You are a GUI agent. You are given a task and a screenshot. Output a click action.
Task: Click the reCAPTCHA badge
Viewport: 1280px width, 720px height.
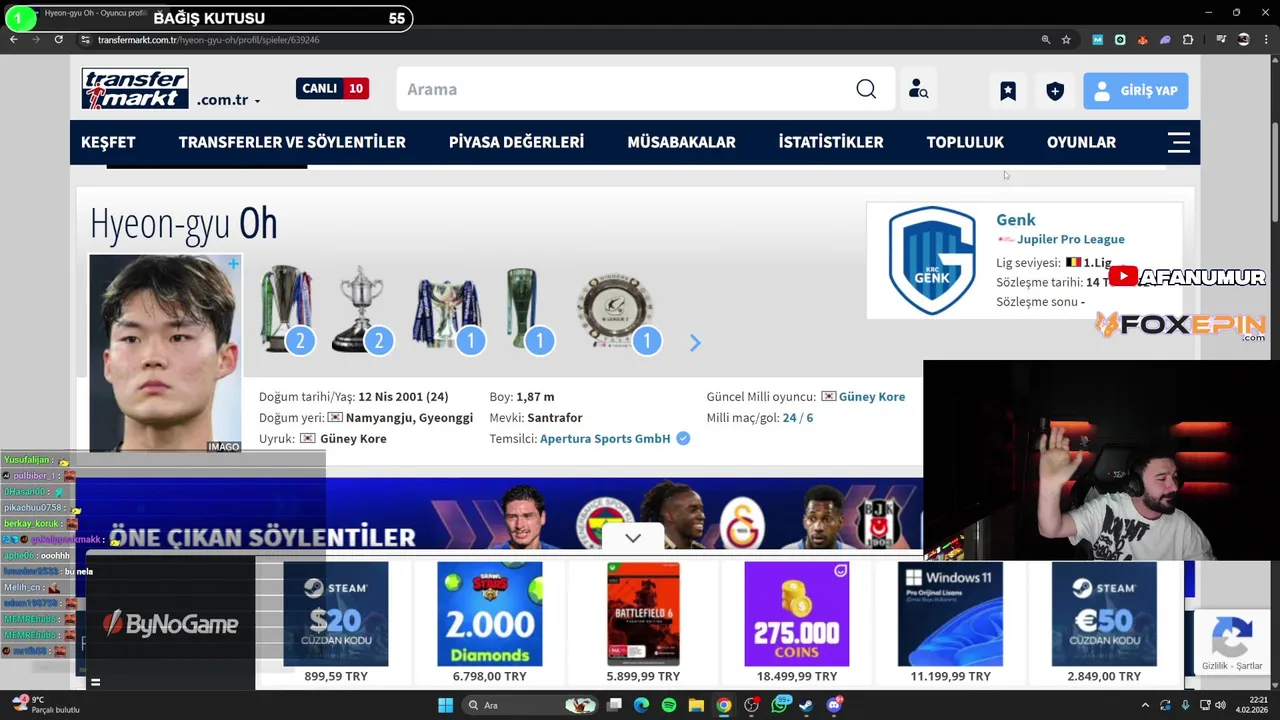(1232, 642)
